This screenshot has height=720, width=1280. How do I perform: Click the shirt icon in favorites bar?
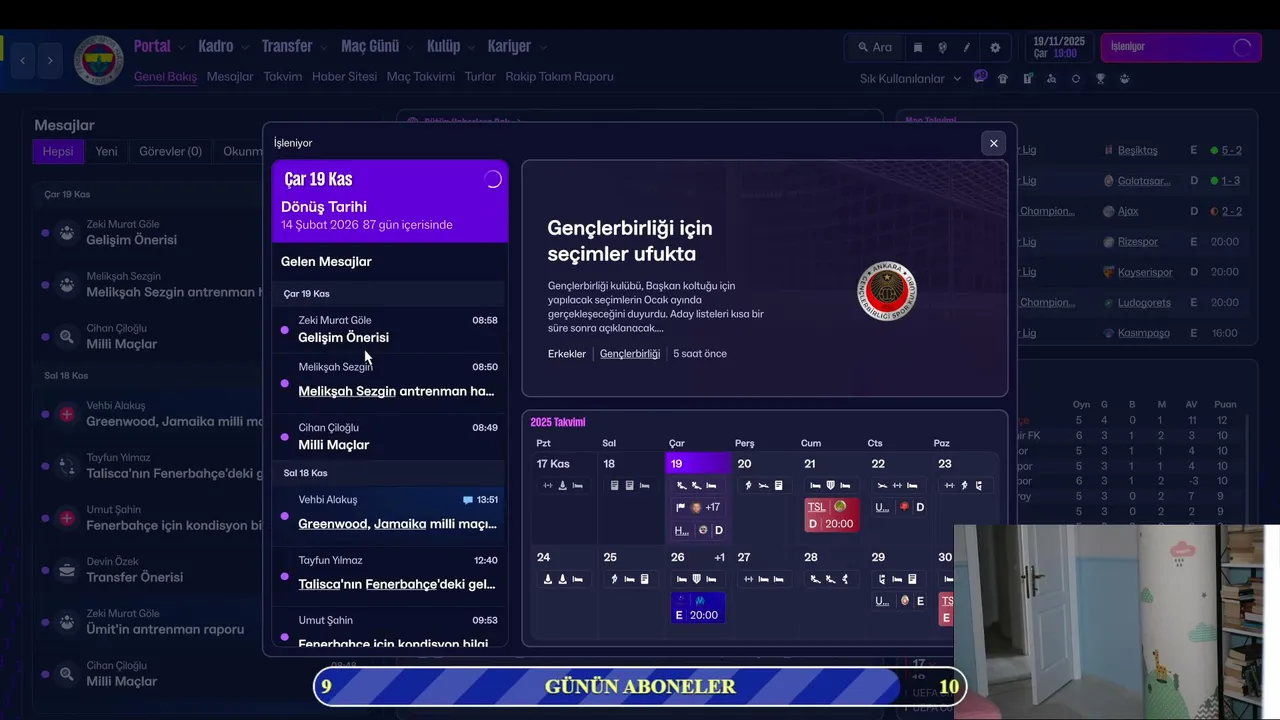(1003, 78)
